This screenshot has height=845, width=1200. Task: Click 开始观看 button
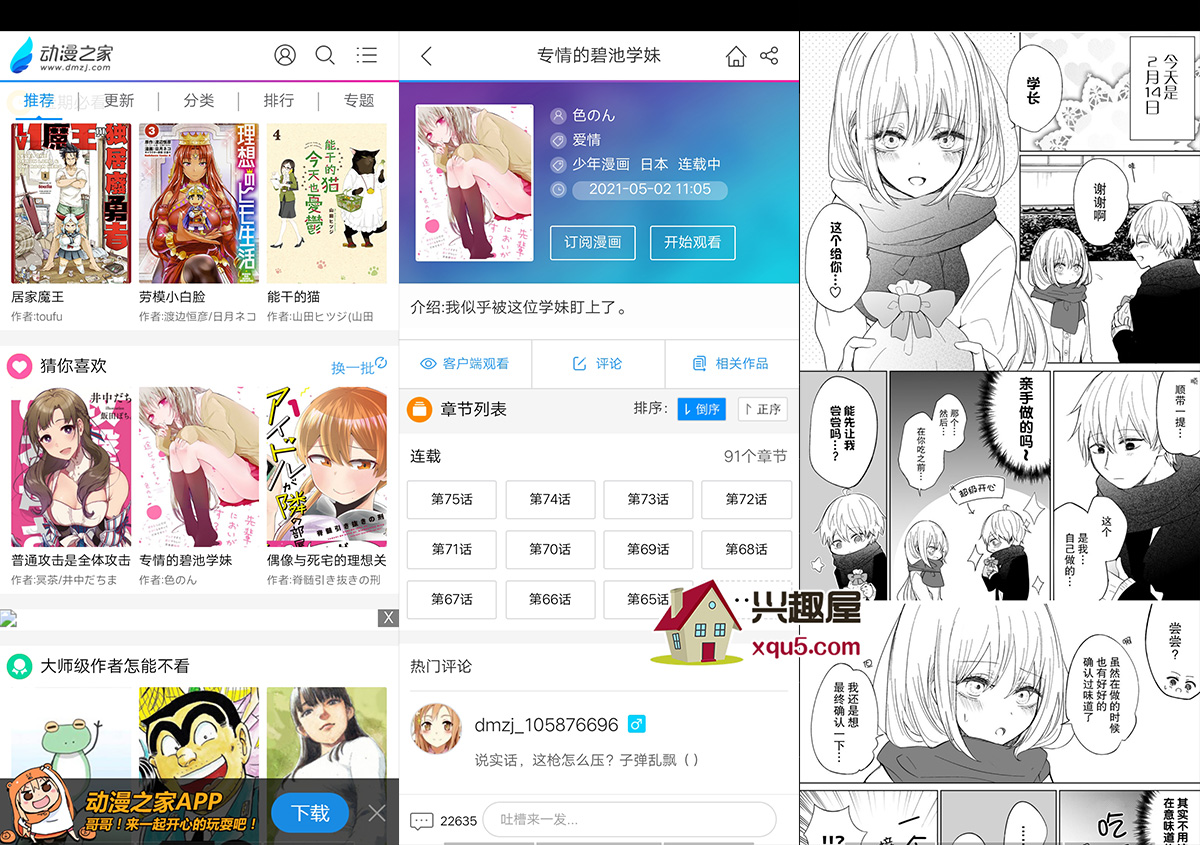pyautogui.click(x=693, y=242)
